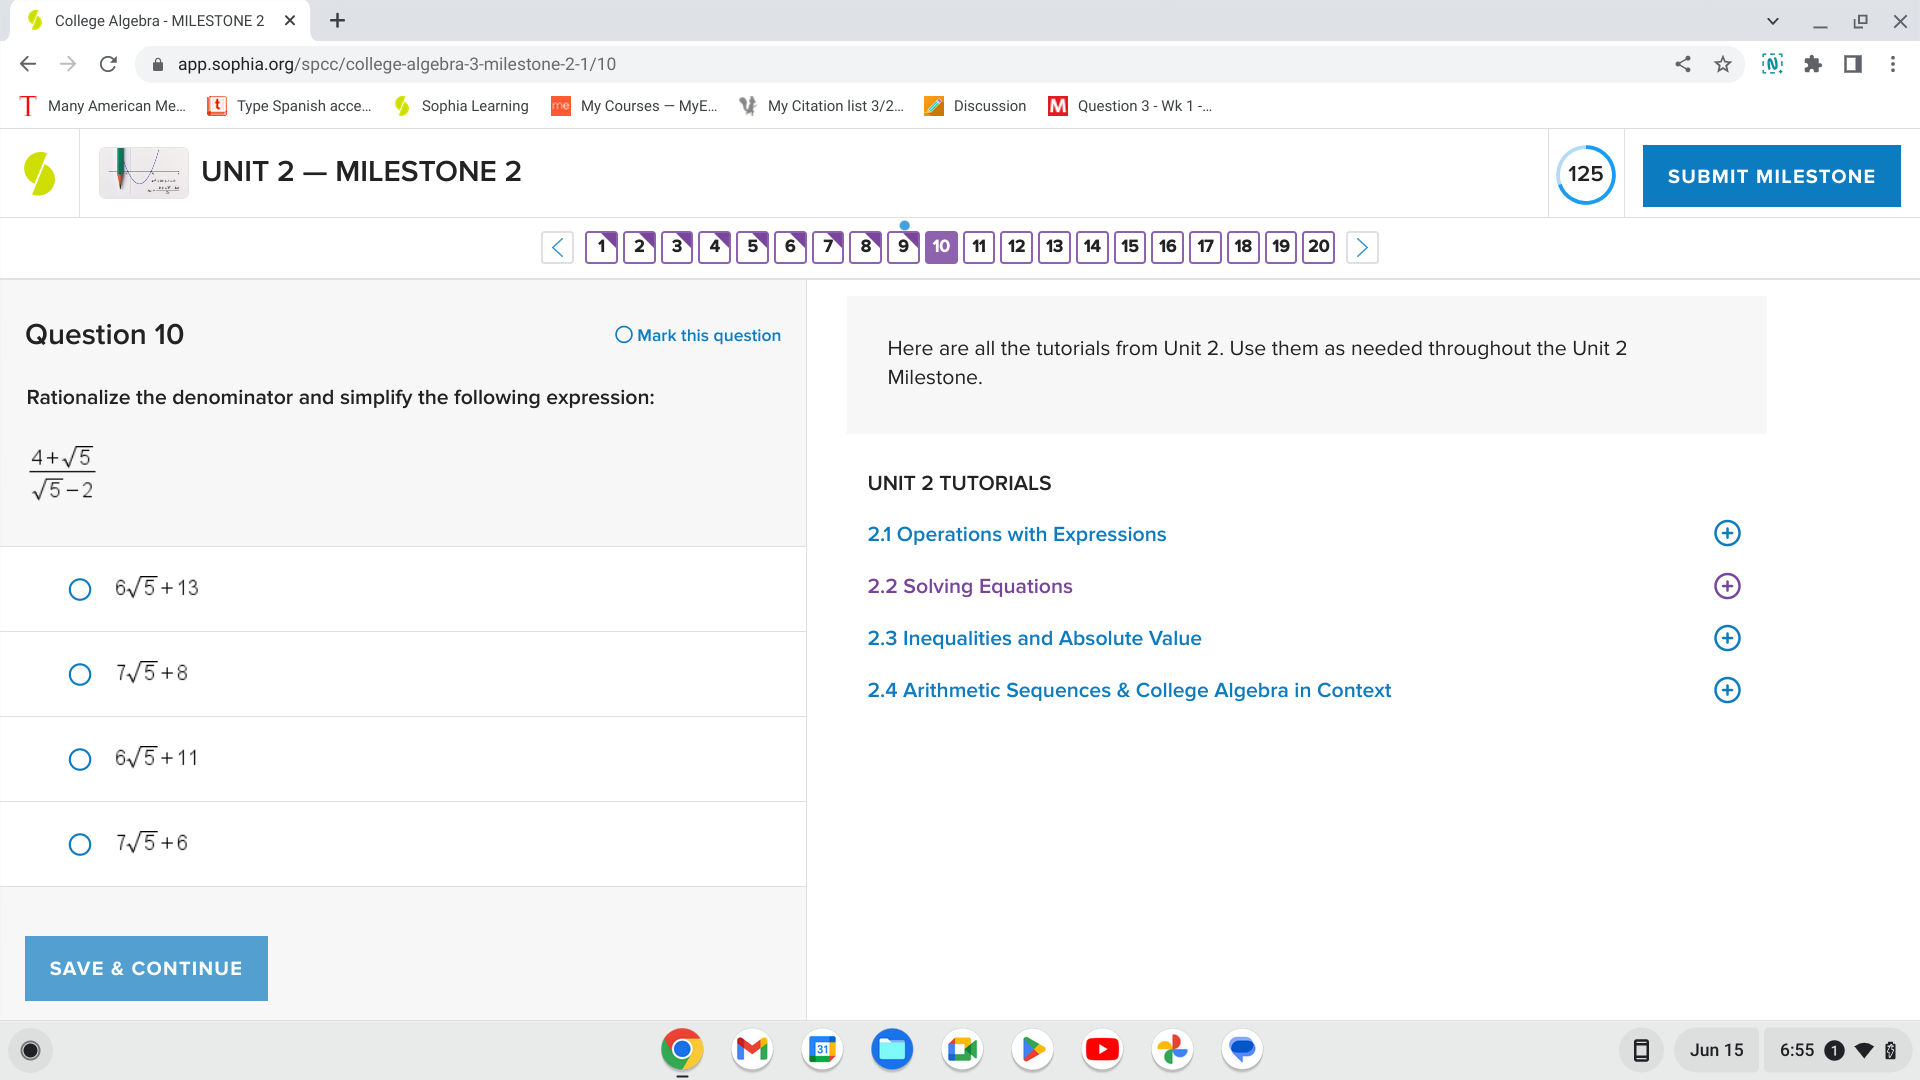Expand 2.2 Solving Equations plus icon

pos(1727,586)
